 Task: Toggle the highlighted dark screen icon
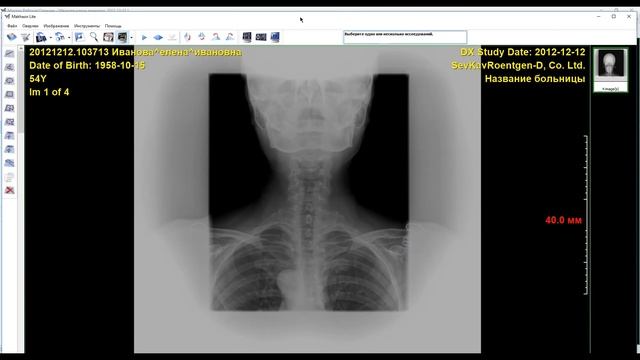pyautogui.click(x=122, y=37)
